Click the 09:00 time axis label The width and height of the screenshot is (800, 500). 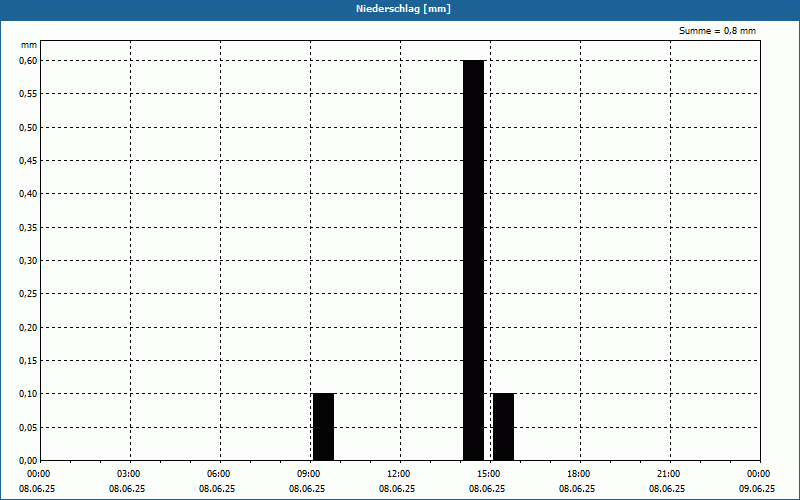point(308,474)
